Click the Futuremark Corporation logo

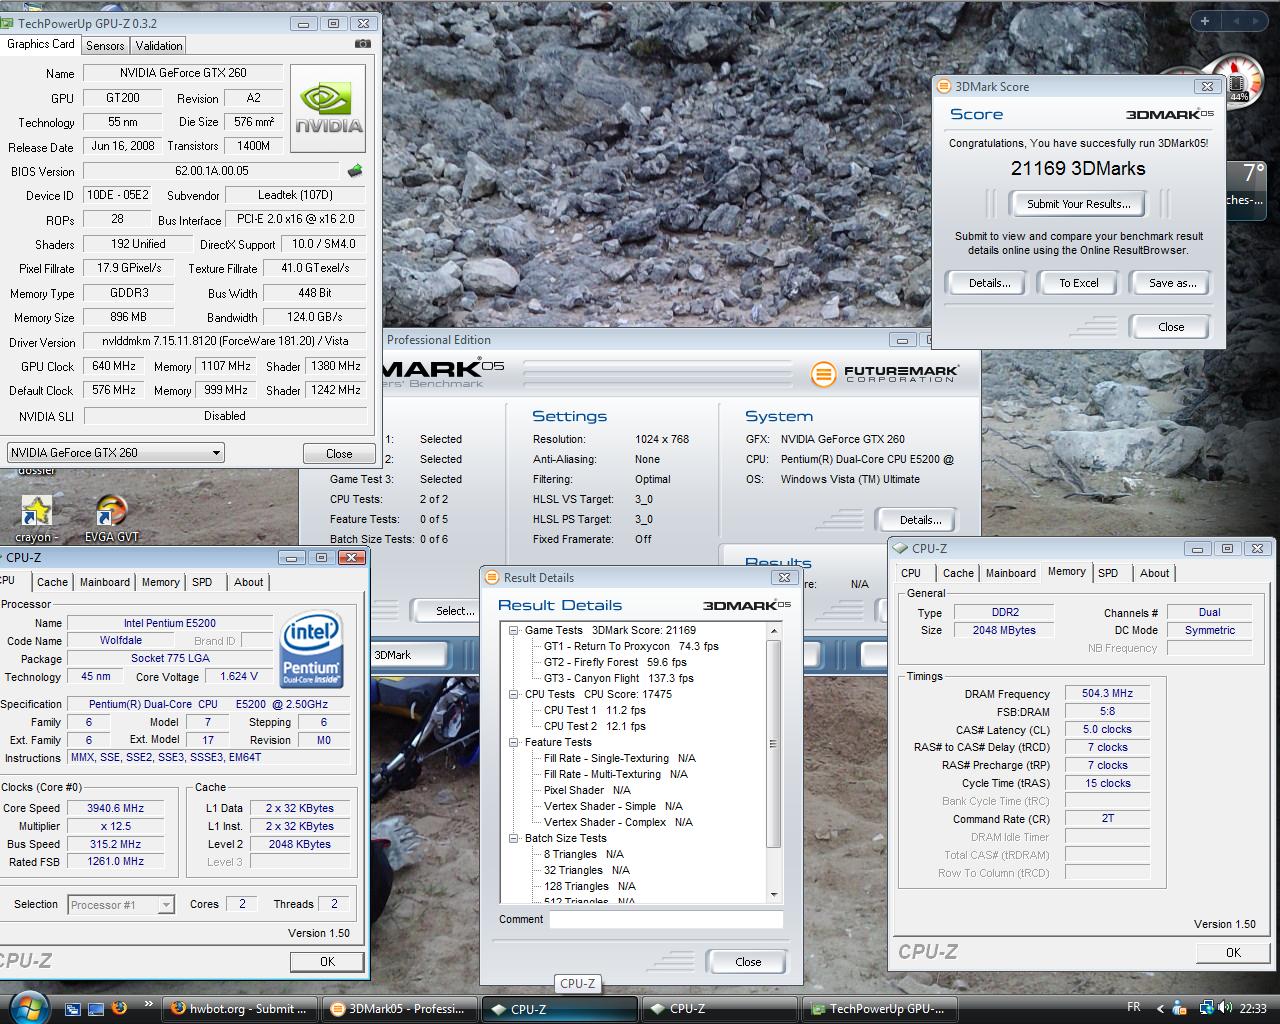pyautogui.click(x=885, y=374)
